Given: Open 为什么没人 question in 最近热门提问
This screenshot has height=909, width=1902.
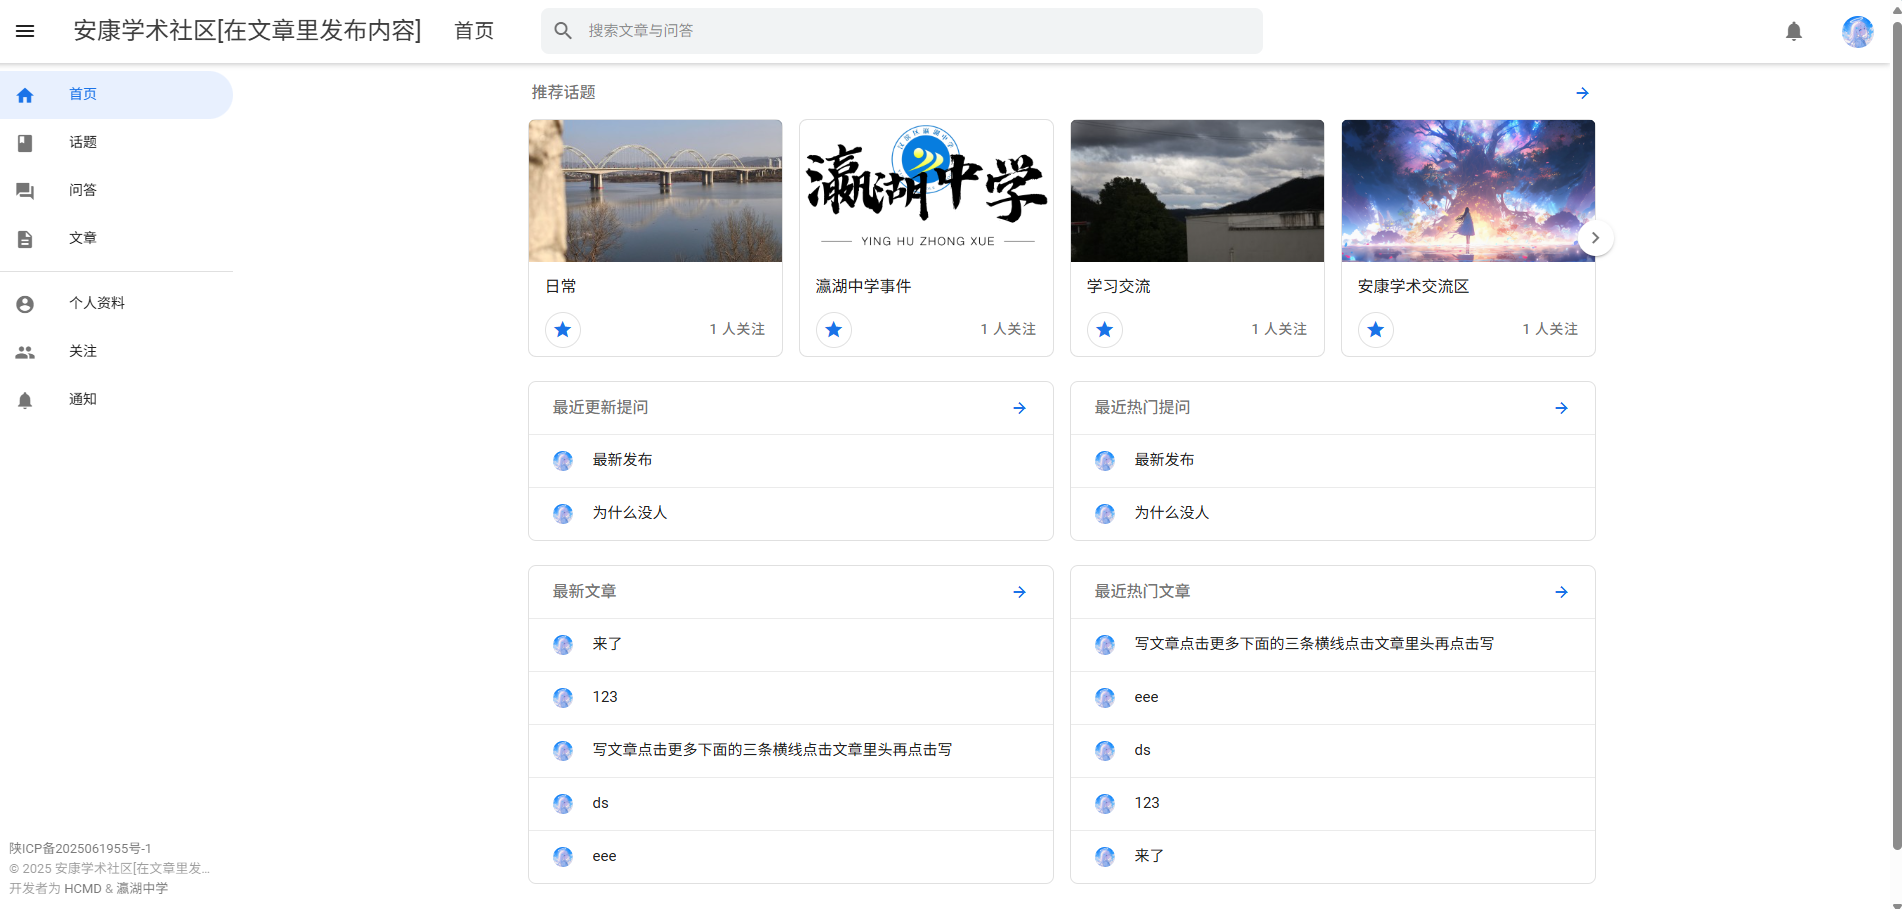Looking at the screenshot, I should [1333, 514].
